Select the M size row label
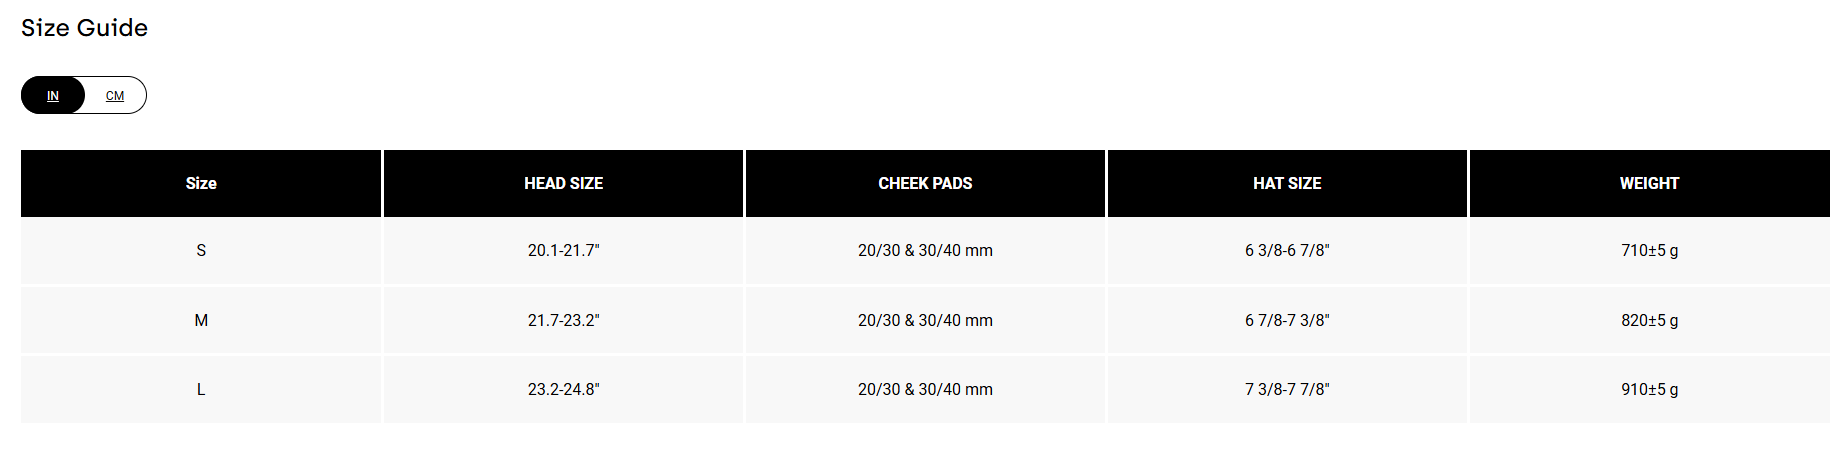This screenshot has height=449, width=1847. [x=201, y=320]
